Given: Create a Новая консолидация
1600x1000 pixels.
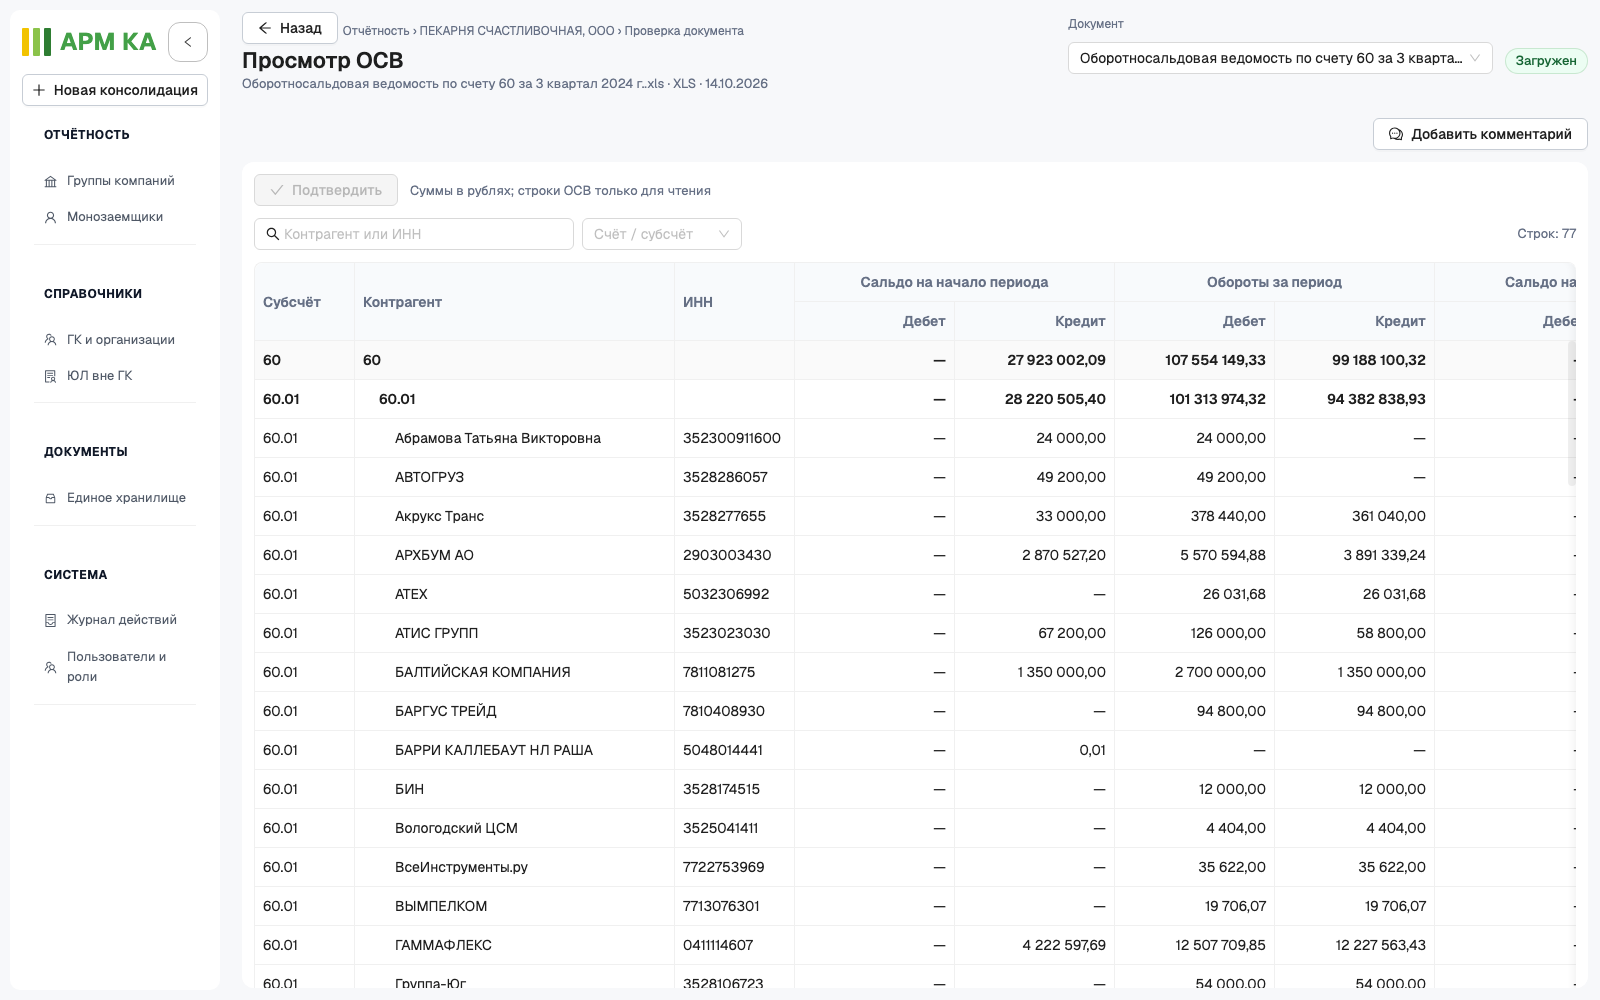Looking at the screenshot, I should (115, 90).
